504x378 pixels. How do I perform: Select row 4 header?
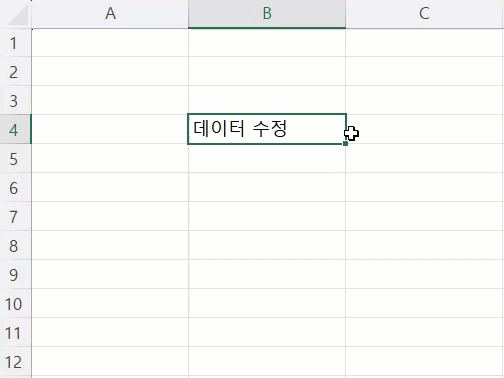tap(15, 129)
